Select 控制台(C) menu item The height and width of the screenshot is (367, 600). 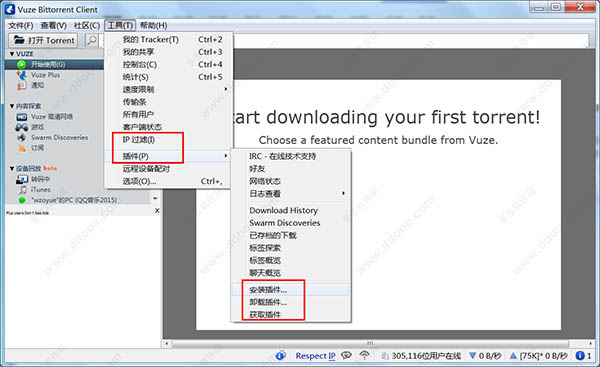point(168,64)
